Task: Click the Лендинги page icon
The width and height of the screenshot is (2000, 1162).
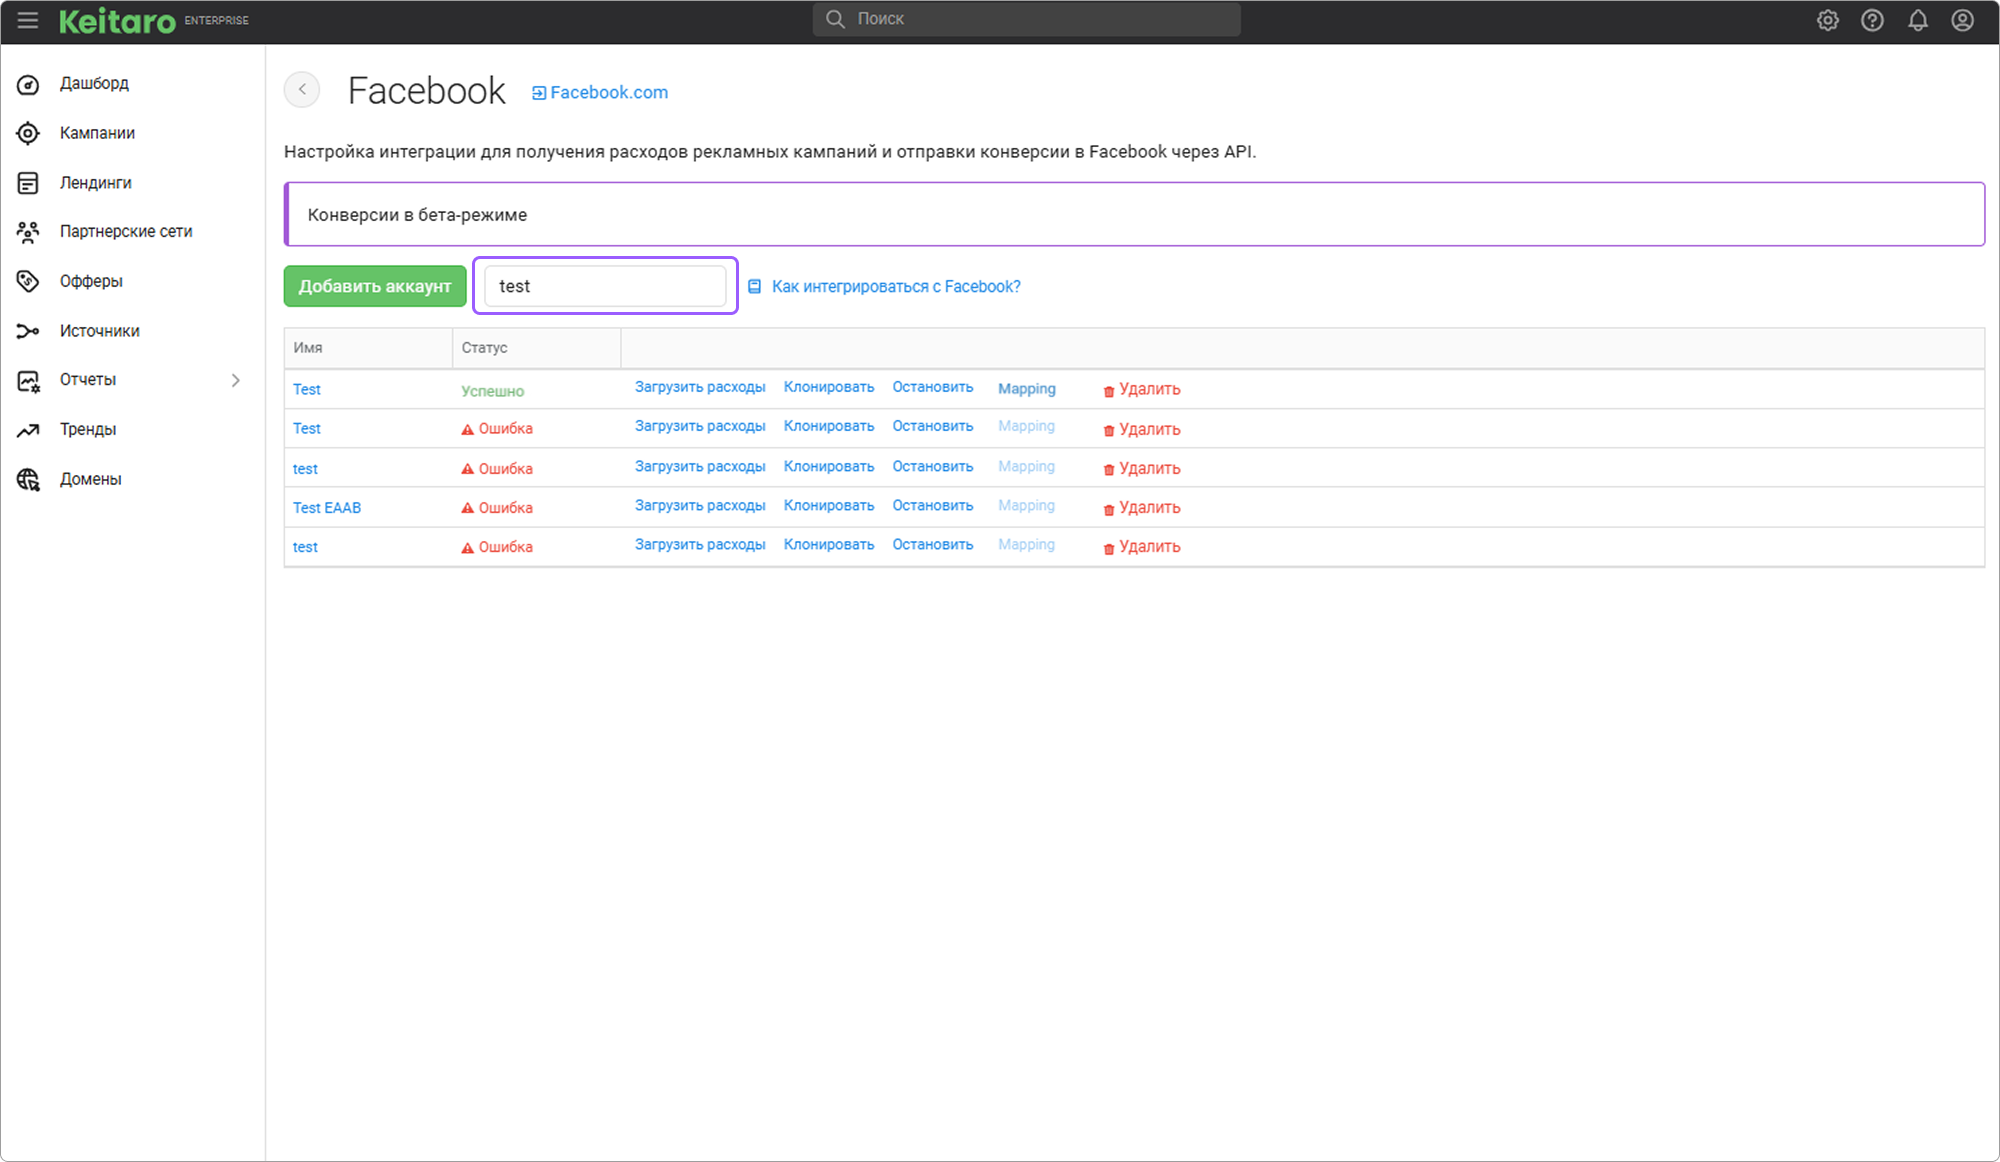Action: pos(28,183)
